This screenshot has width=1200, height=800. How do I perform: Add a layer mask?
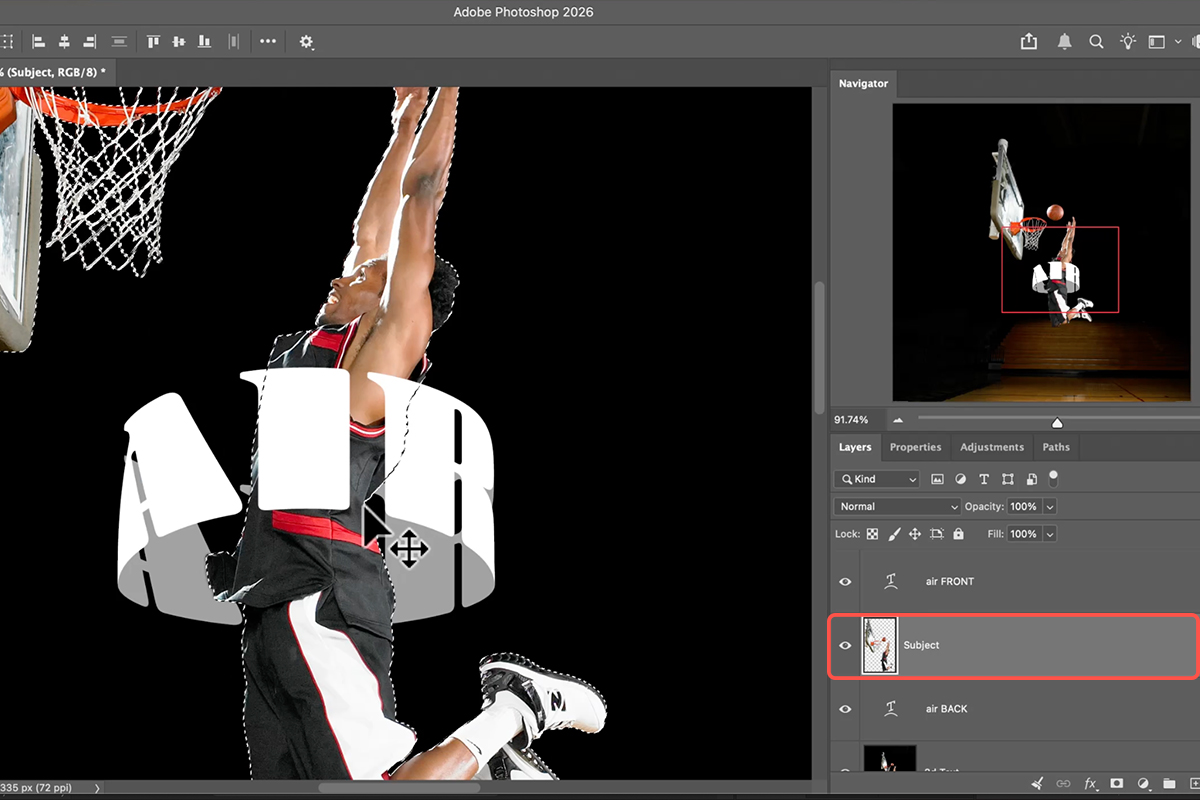tap(1116, 784)
